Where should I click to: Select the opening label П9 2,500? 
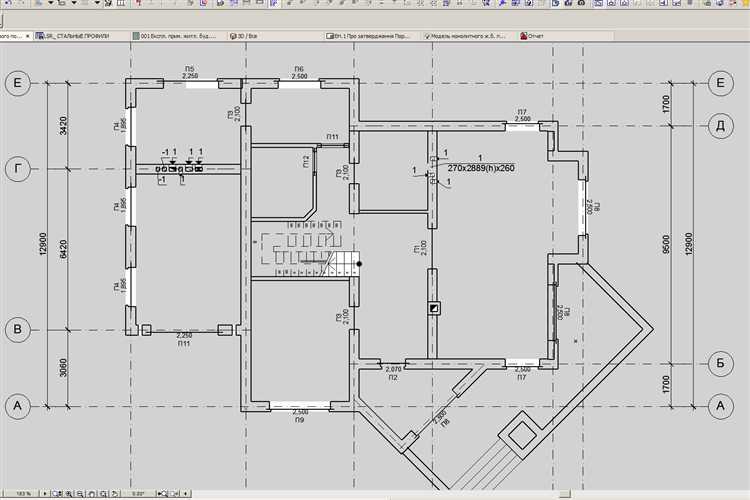300,416
